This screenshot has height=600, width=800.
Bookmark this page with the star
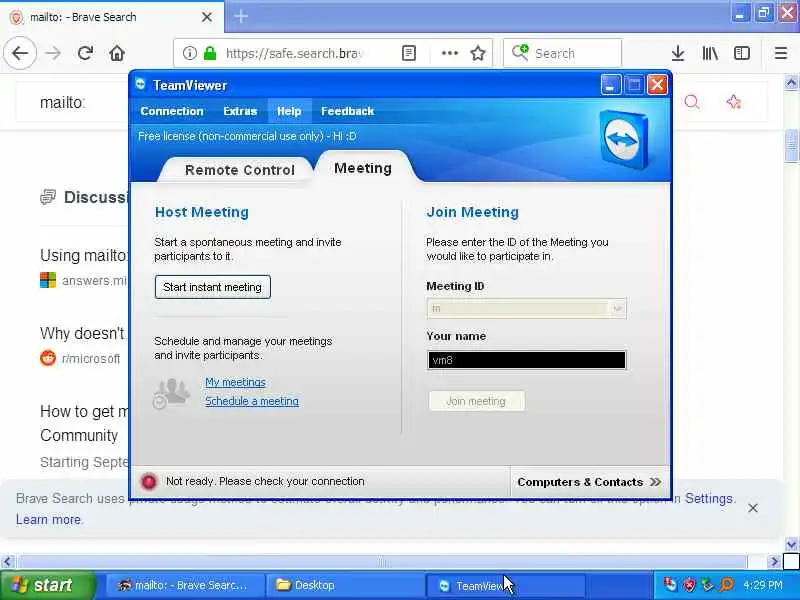coord(478,53)
